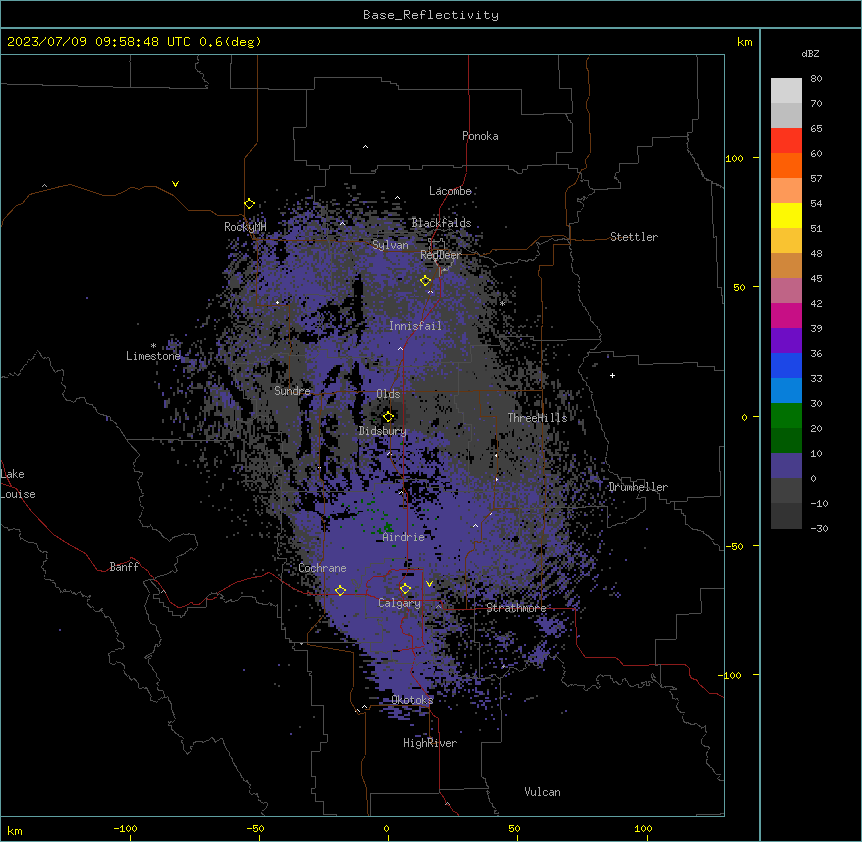Click the Drumheller label
The width and height of the screenshot is (862, 842).
click(638, 487)
